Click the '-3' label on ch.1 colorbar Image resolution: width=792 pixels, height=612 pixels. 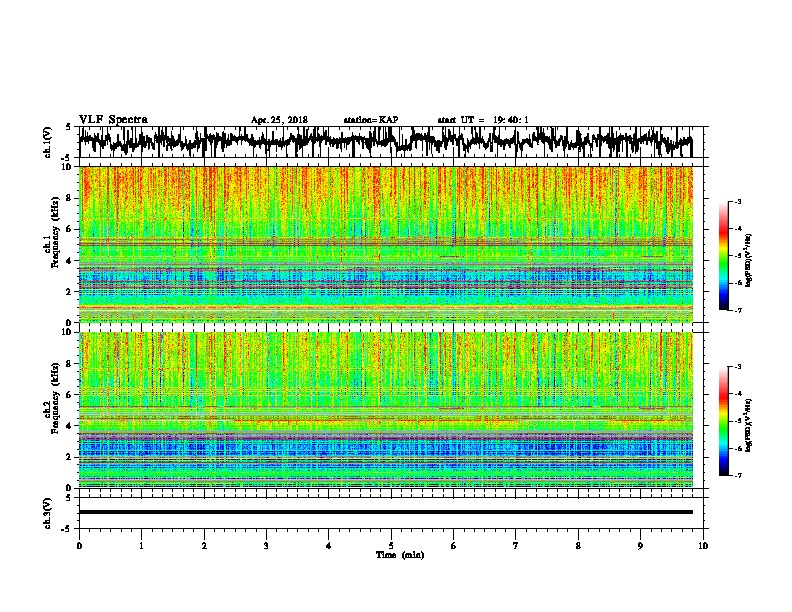(x=737, y=201)
